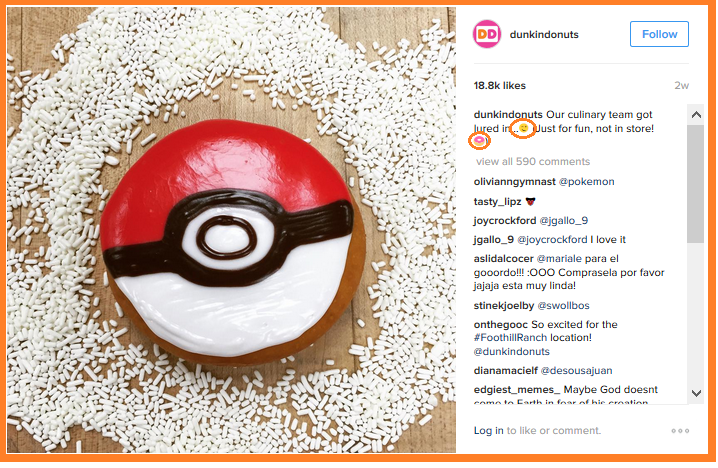Open oliviangymnast's profile from comment
Viewport: 718px width, 468px height.
(515, 182)
